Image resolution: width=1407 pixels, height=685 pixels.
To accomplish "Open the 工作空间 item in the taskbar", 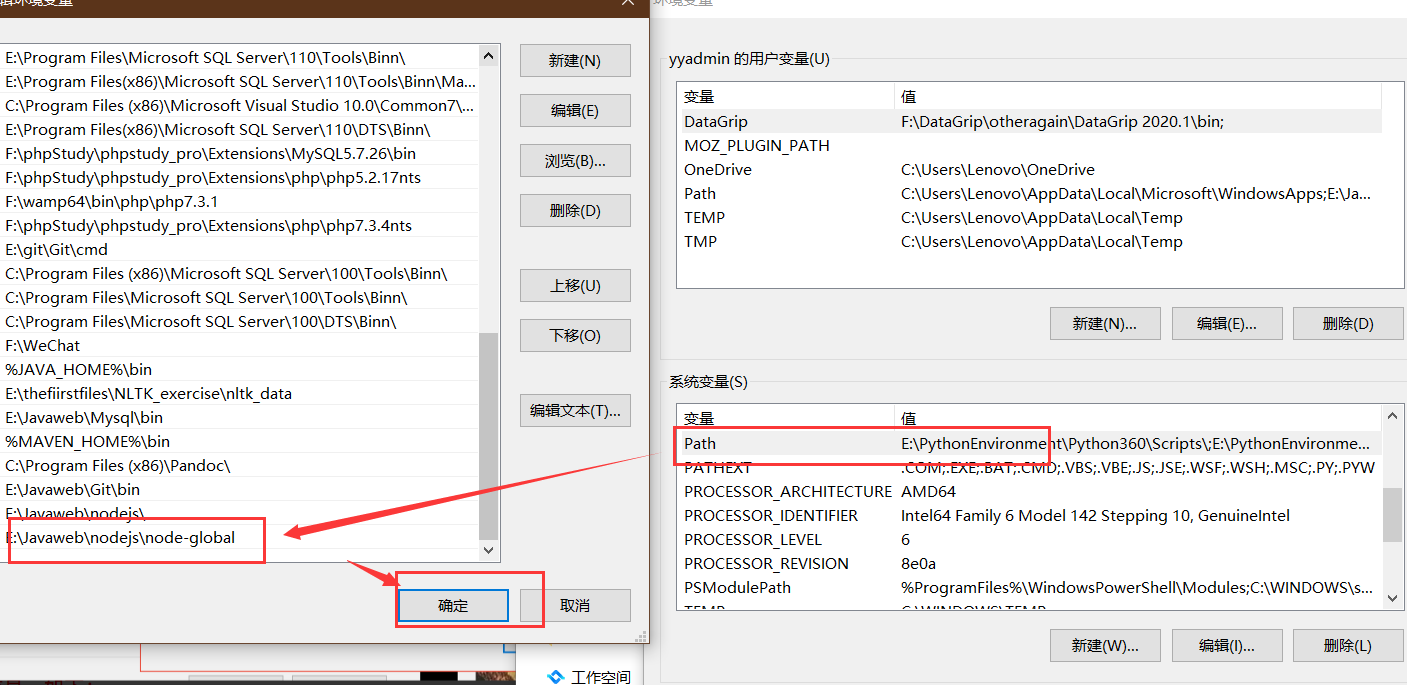I will point(590,675).
